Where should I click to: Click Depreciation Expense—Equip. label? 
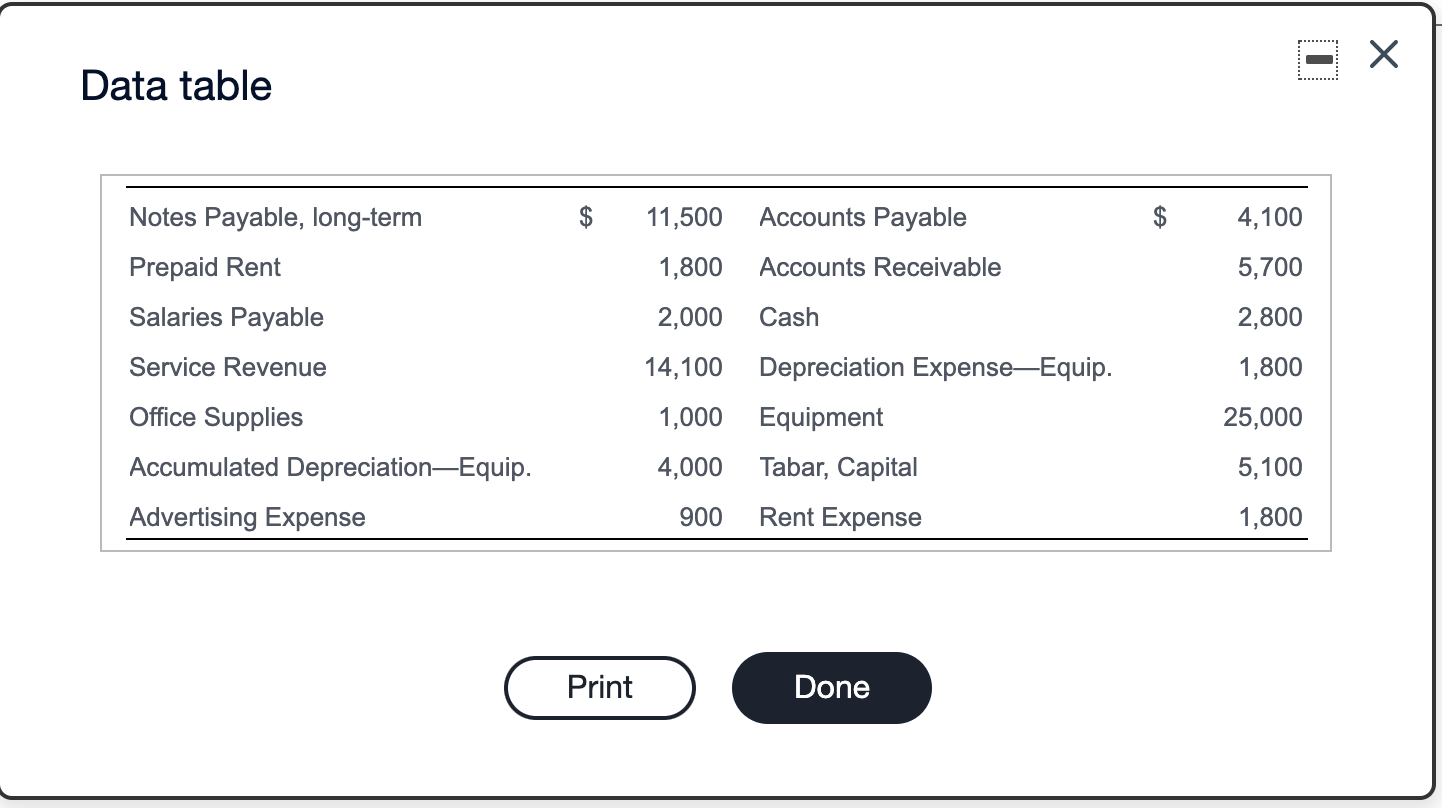pos(936,367)
